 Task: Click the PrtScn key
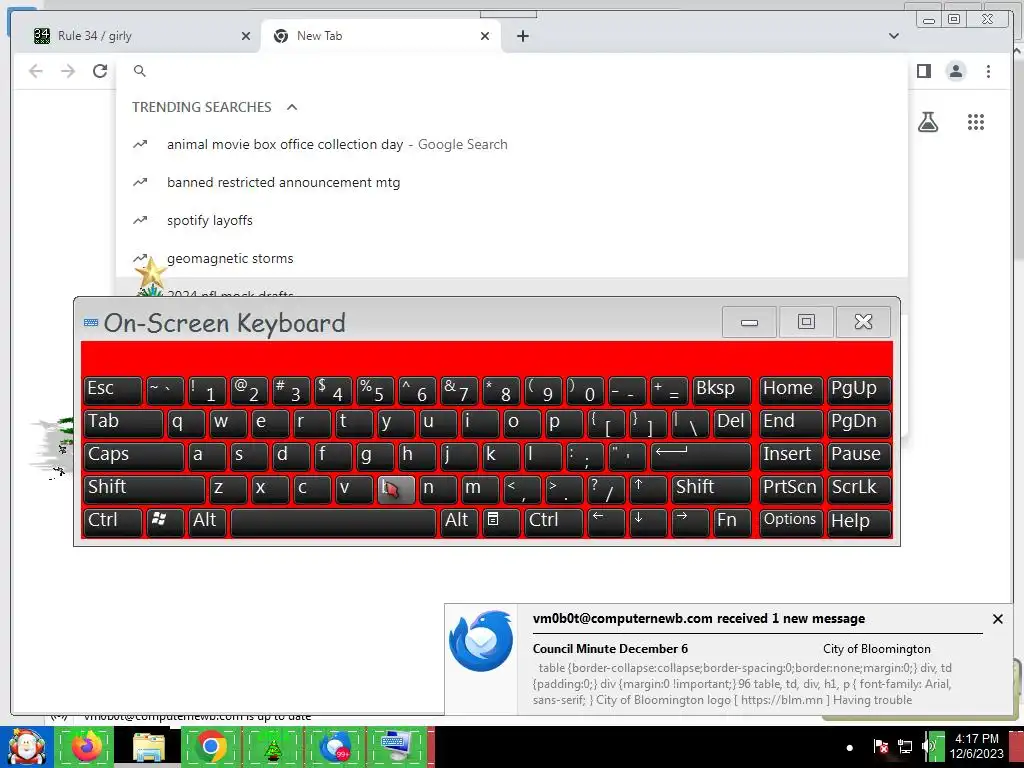[x=790, y=488]
